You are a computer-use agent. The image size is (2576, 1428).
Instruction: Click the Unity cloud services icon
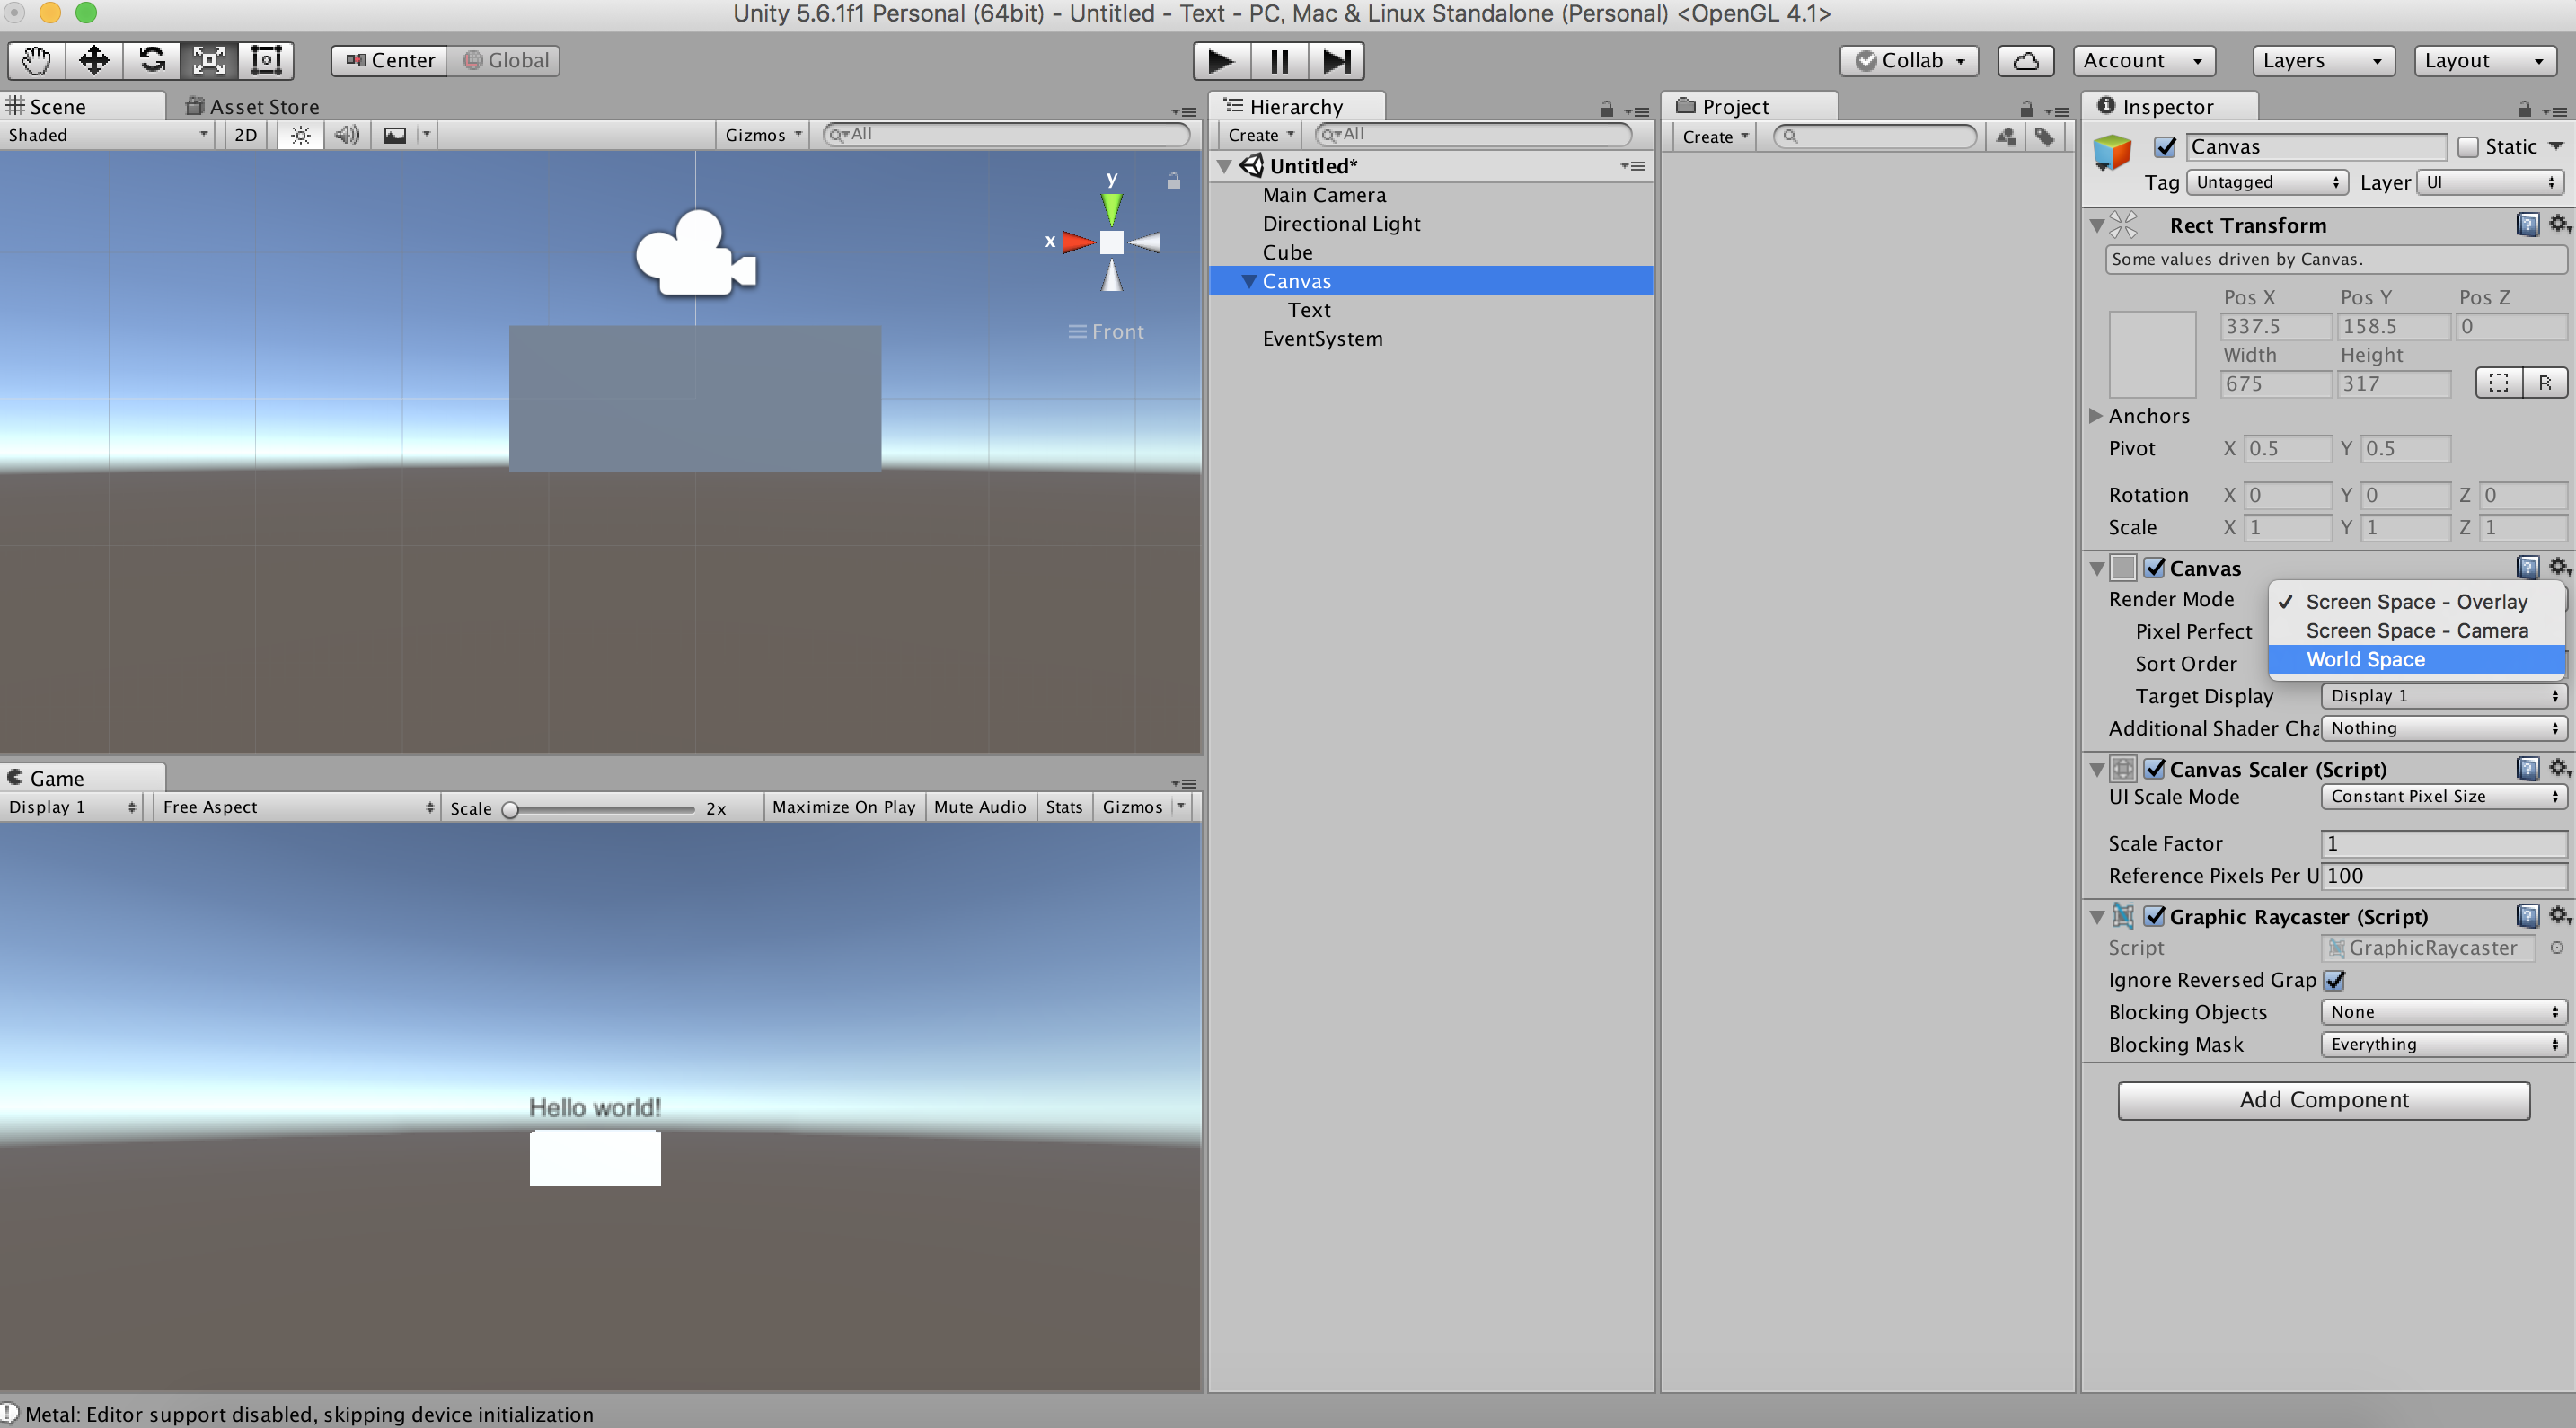(2026, 60)
